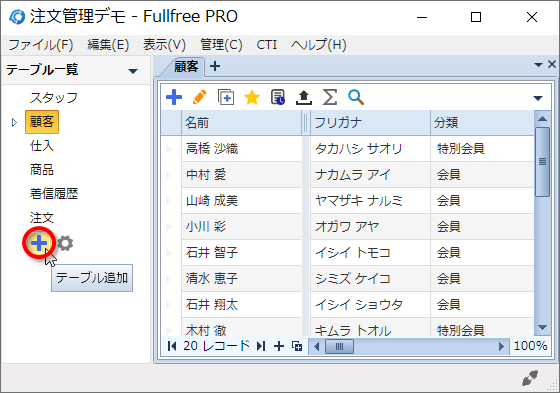The height and width of the screenshot is (393, 560).
Task: Click the frozen column splitter handle
Action: click(x=305, y=123)
